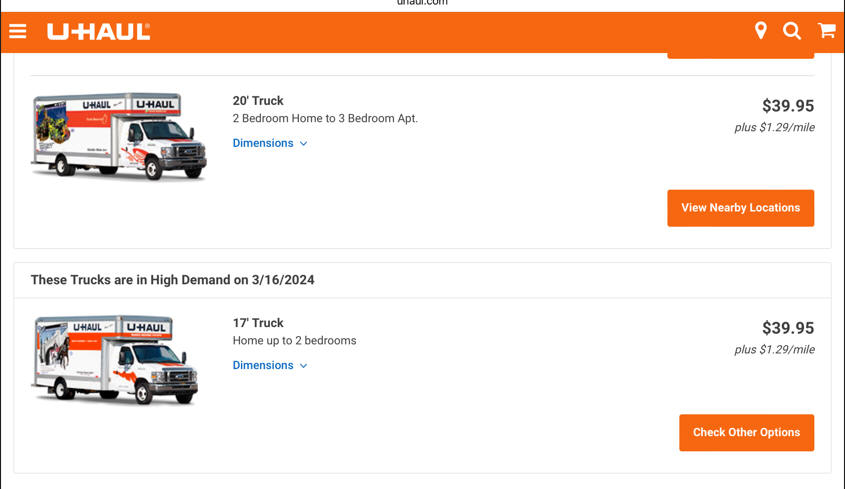Open the location finder pin icon
845x489 pixels.
[760, 31]
